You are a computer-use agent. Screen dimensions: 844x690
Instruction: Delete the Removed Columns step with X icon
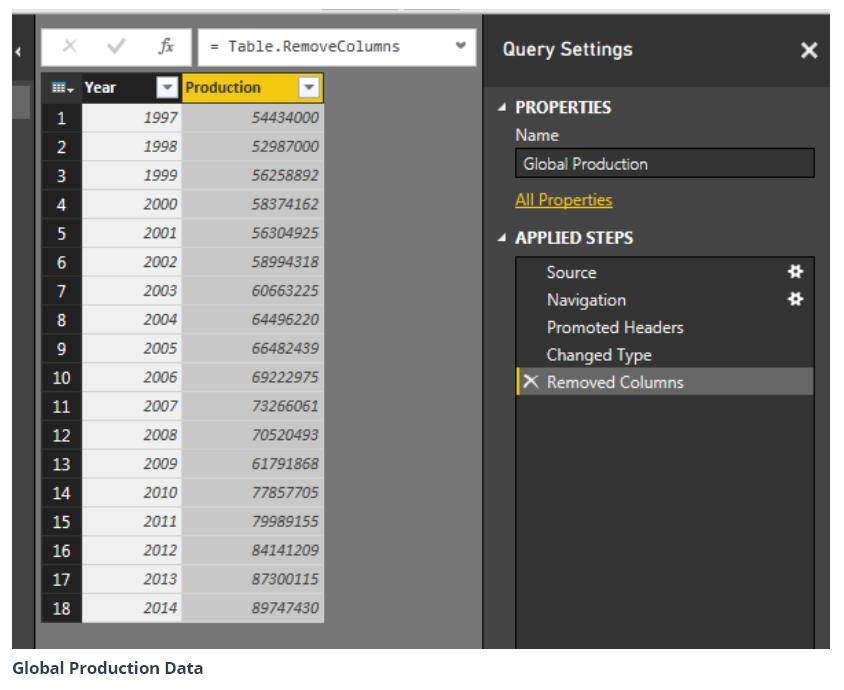[x=530, y=382]
